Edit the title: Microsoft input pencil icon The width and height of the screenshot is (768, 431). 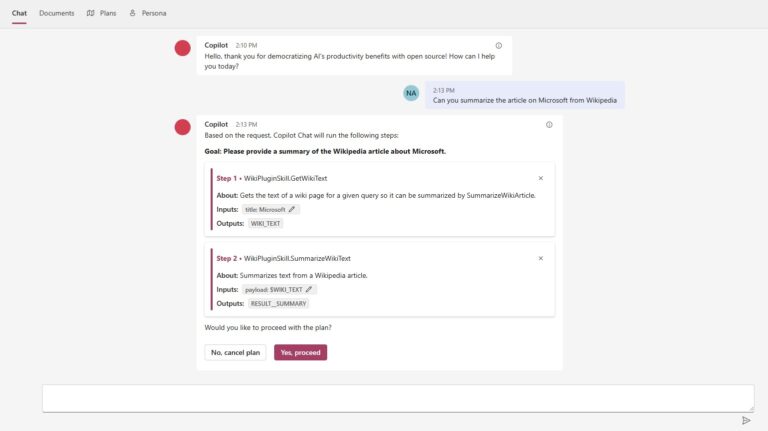(293, 210)
